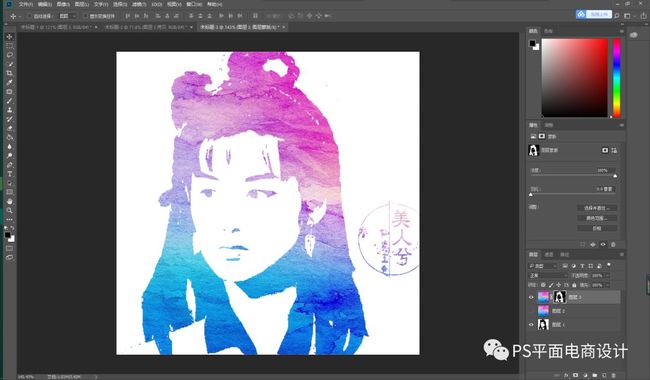Switch to the 路径 paths tab

(564, 254)
